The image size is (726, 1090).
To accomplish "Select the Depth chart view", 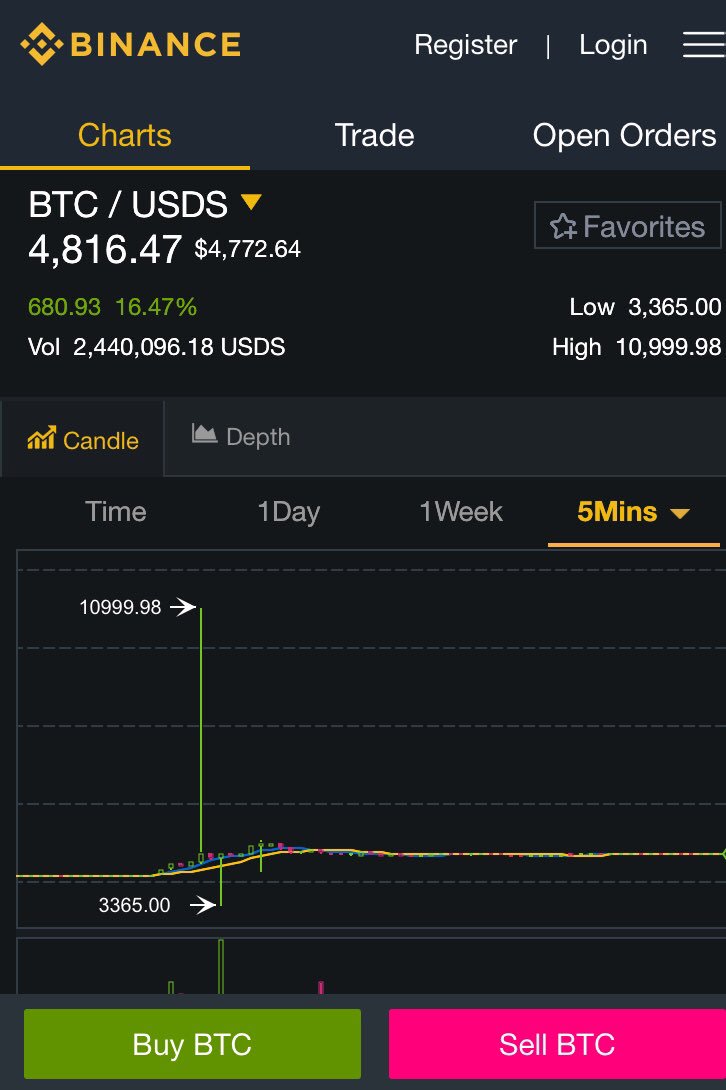I will coord(241,437).
